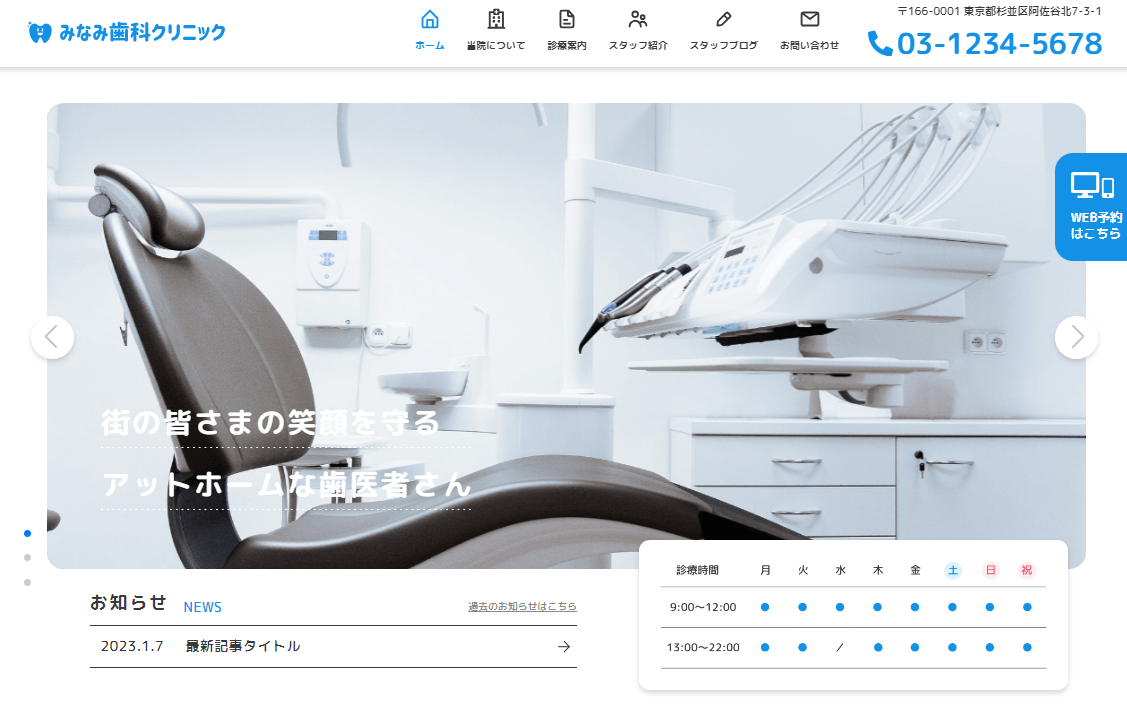Click the お問い合わせ envelope icon
The height and width of the screenshot is (709, 1127).
(808, 17)
